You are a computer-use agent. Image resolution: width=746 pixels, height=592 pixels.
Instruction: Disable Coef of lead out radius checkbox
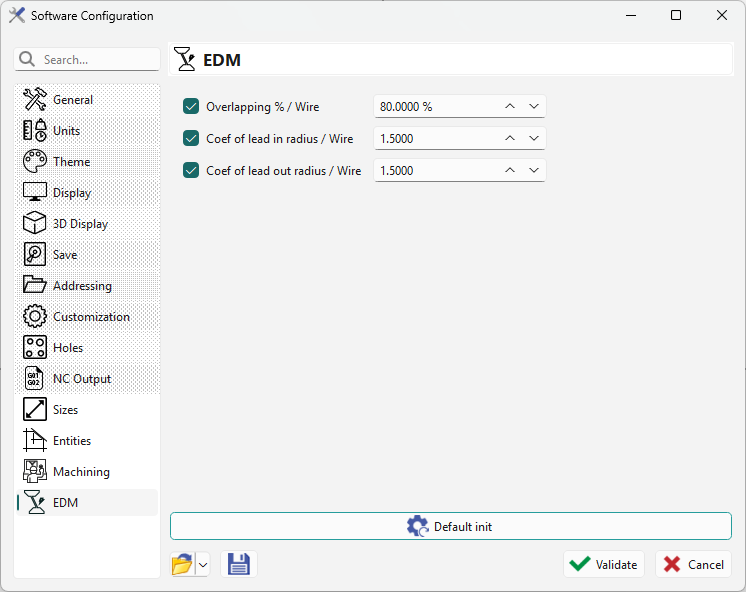(191, 170)
